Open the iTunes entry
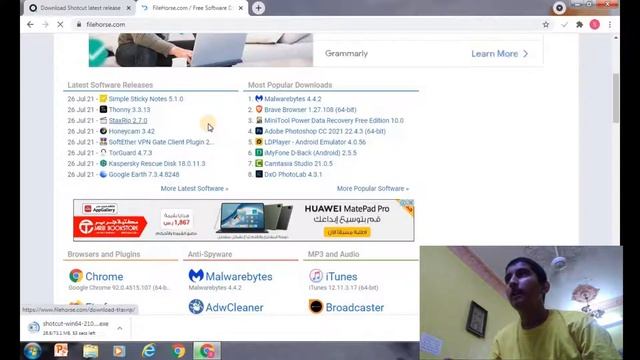This screenshot has width=640, height=360. tap(341, 276)
